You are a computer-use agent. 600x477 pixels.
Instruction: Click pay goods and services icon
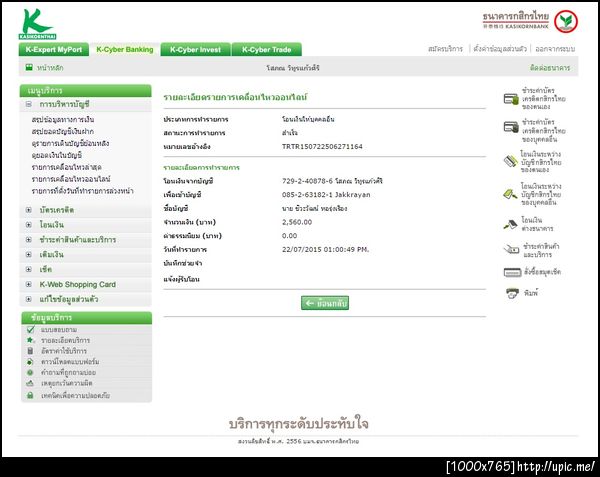pyautogui.click(x=511, y=249)
